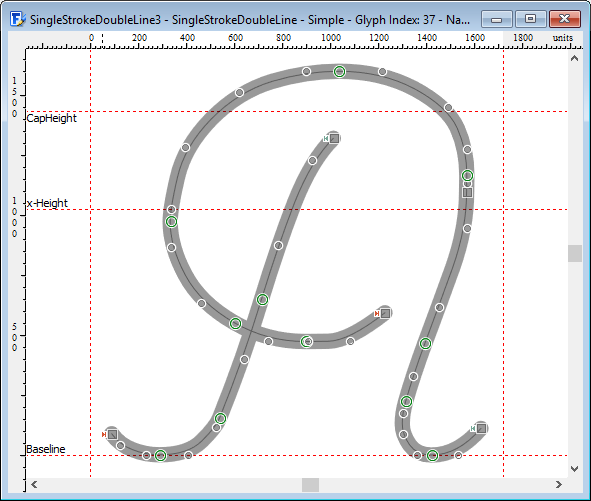Click the vertical scrollbar thumb

point(575,253)
